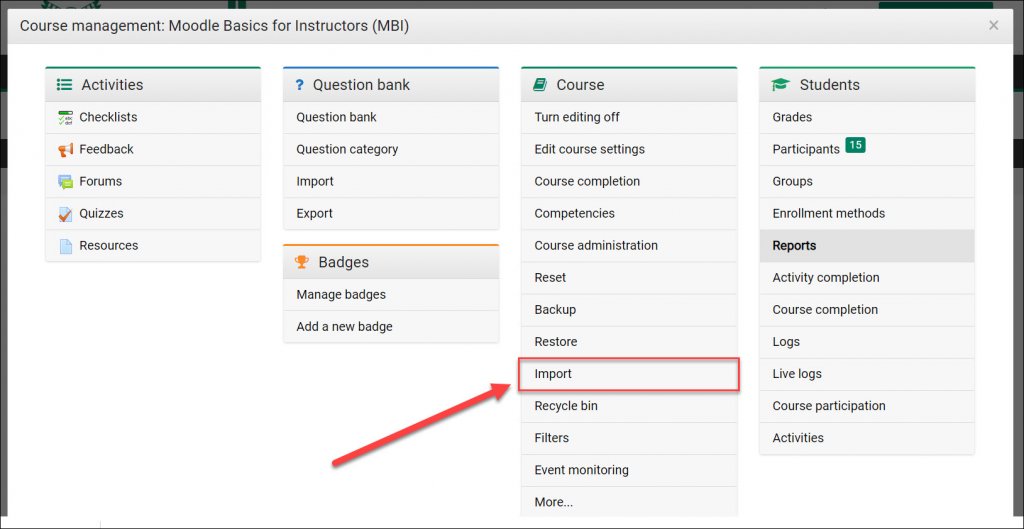This screenshot has width=1024, height=529.
Task: Click the Question bank panel heading
Action: (362, 85)
